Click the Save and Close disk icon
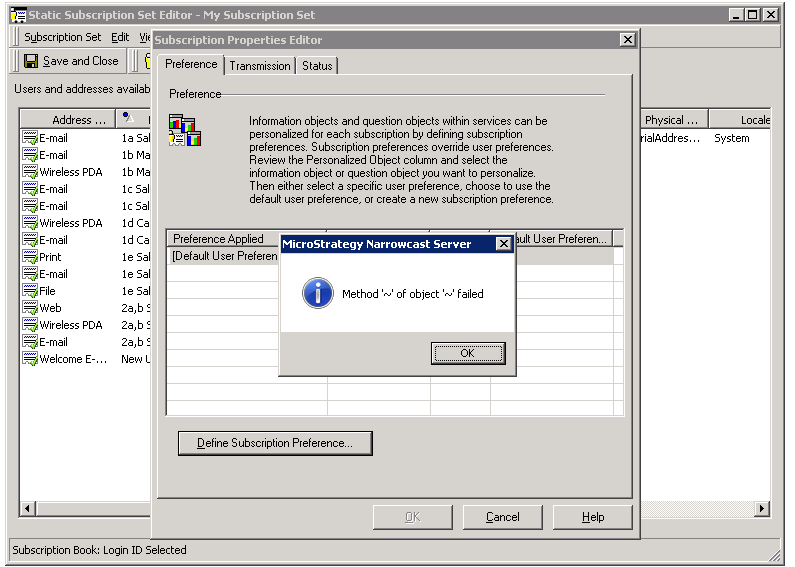 (31, 61)
